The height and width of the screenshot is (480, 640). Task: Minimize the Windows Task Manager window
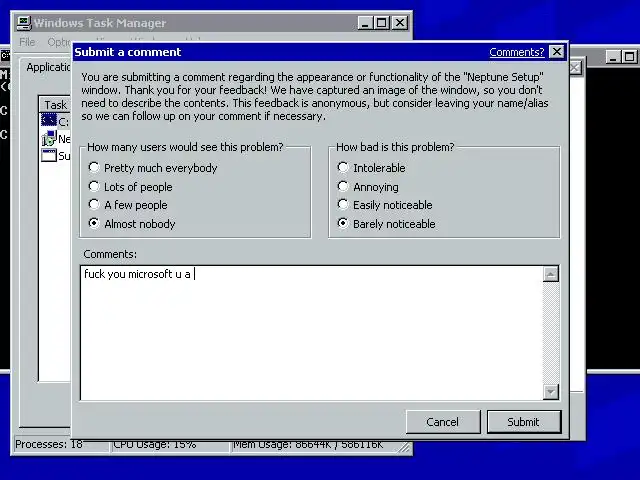[x=365, y=23]
